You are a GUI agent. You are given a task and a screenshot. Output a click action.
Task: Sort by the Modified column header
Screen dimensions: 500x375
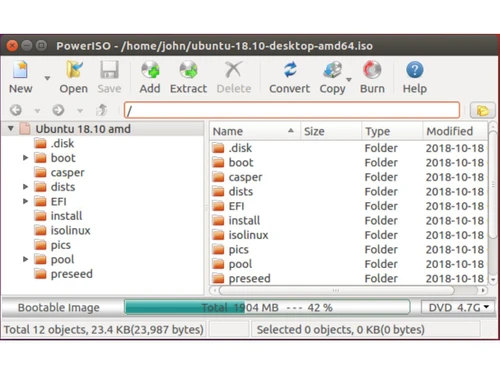(455, 131)
